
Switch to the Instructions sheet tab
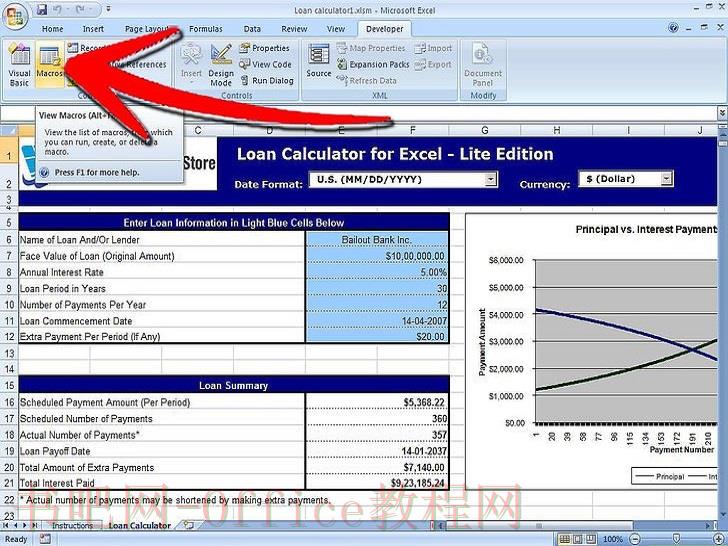click(x=72, y=526)
